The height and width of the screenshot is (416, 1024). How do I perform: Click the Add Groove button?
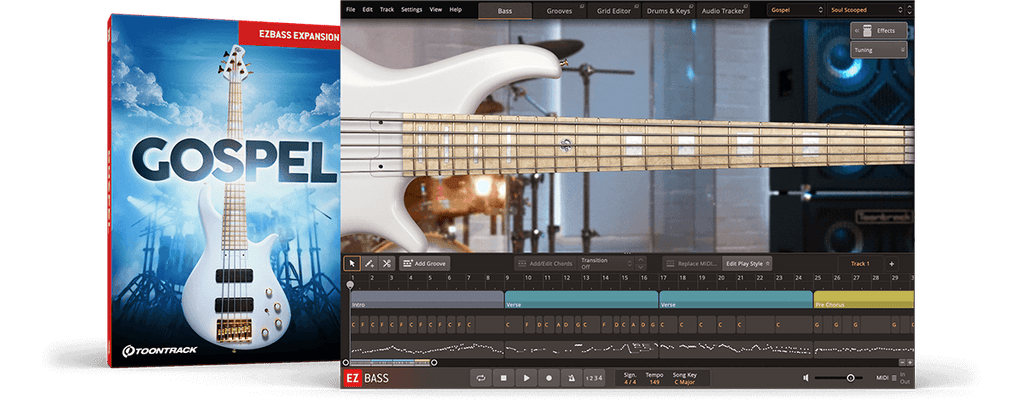(x=424, y=264)
